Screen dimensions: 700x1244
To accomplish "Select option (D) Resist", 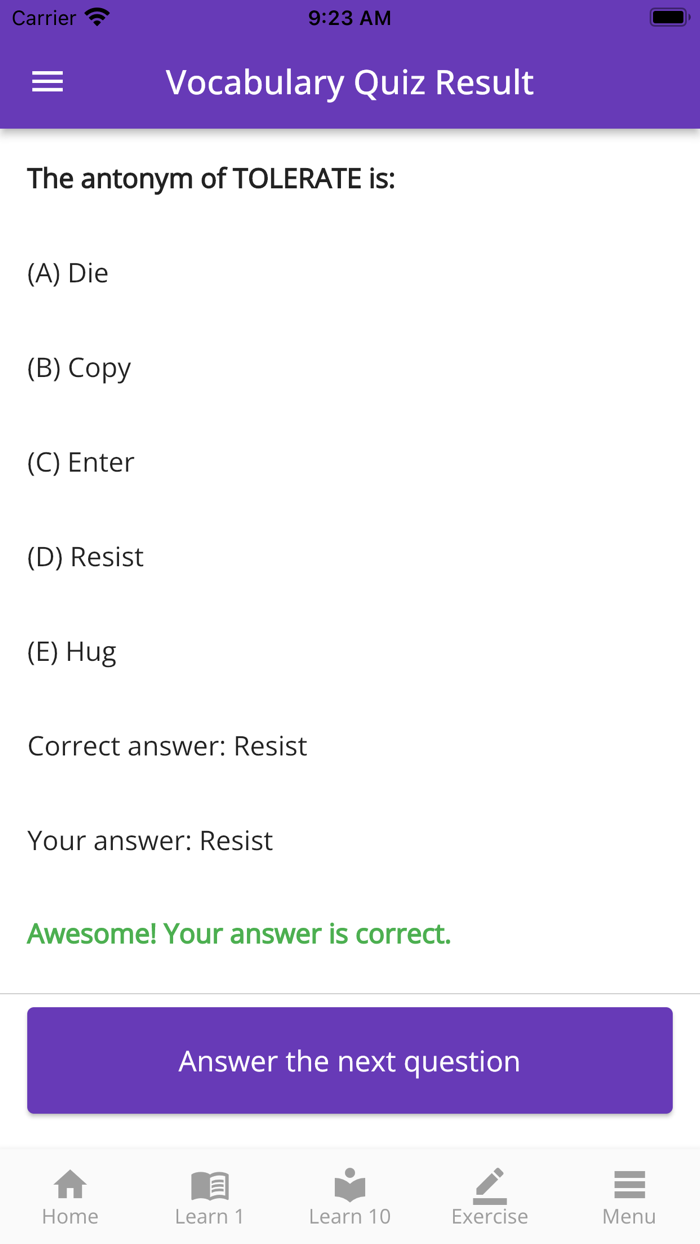I will (x=84, y=556).
